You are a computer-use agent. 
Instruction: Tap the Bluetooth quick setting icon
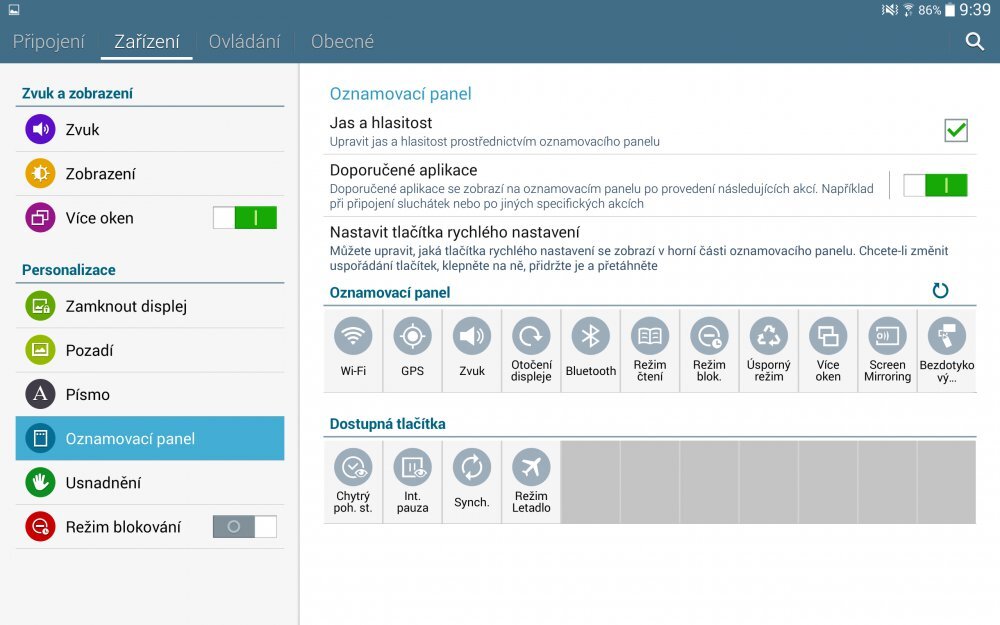(x=590, y=336)
